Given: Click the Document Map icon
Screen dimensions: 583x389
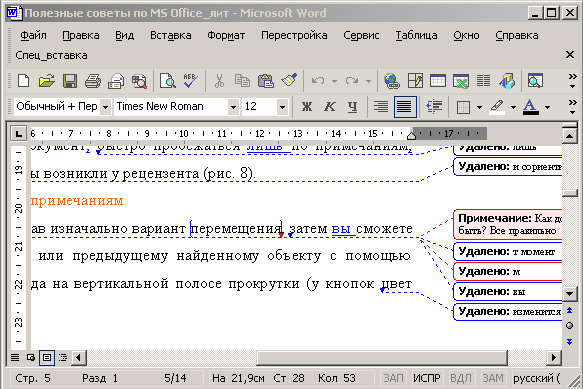Looking at the screenshot, I should (x=535, y=80).
